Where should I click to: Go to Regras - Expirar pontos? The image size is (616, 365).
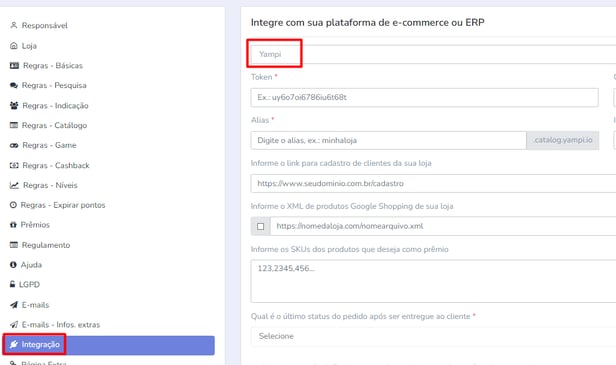tap(63, 205)
